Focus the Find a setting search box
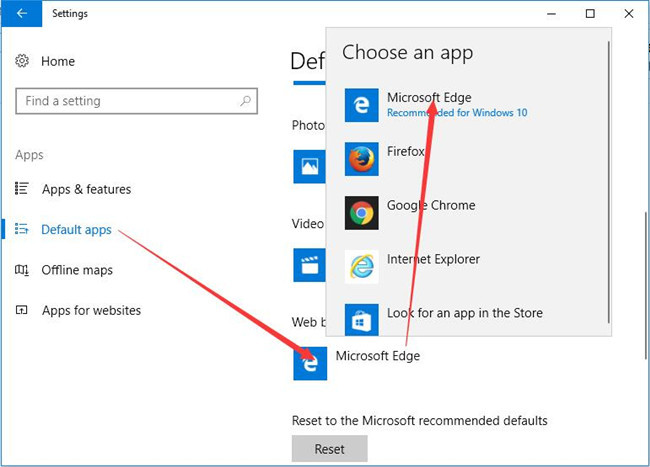The image size is (650, 467). [x=136, y=101]
